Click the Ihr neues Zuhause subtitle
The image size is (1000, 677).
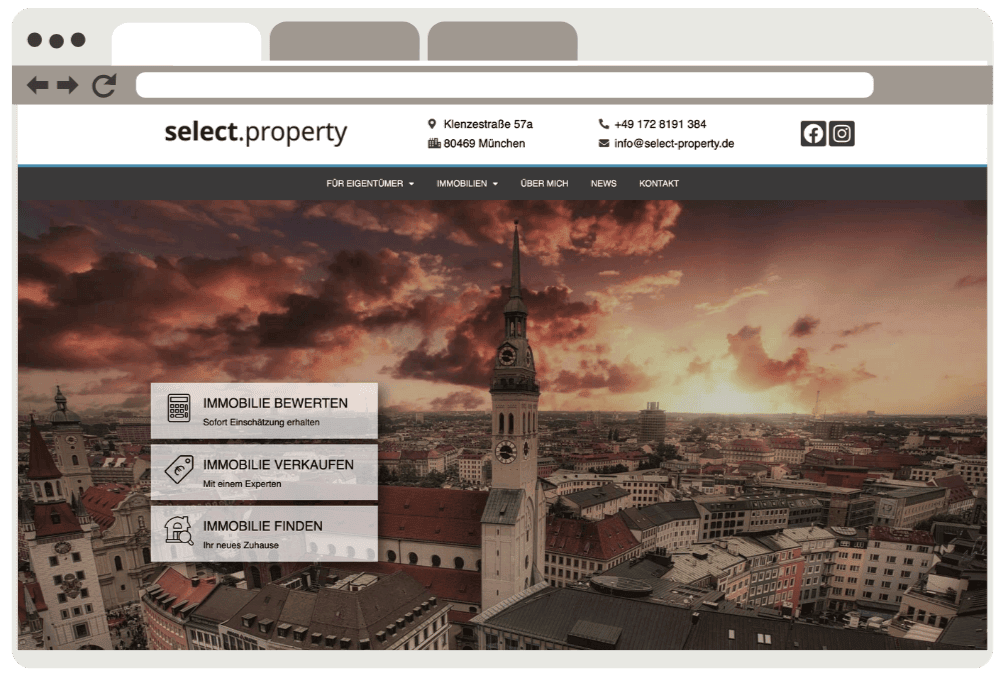[240, 545]
